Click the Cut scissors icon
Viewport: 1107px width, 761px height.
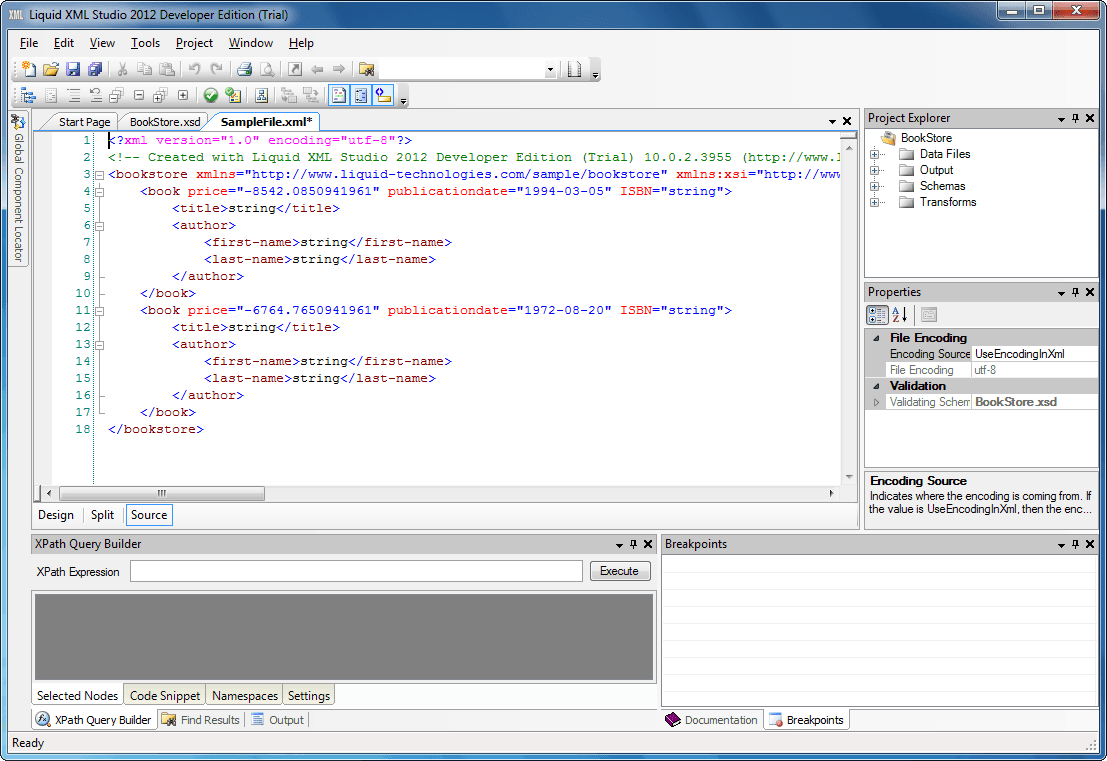(x=122, y=69)
